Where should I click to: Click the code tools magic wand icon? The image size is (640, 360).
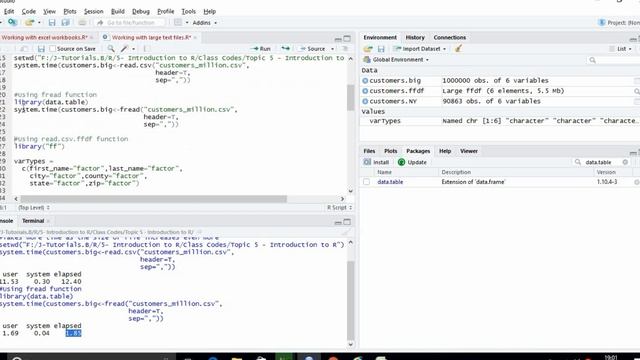(124, 49)
